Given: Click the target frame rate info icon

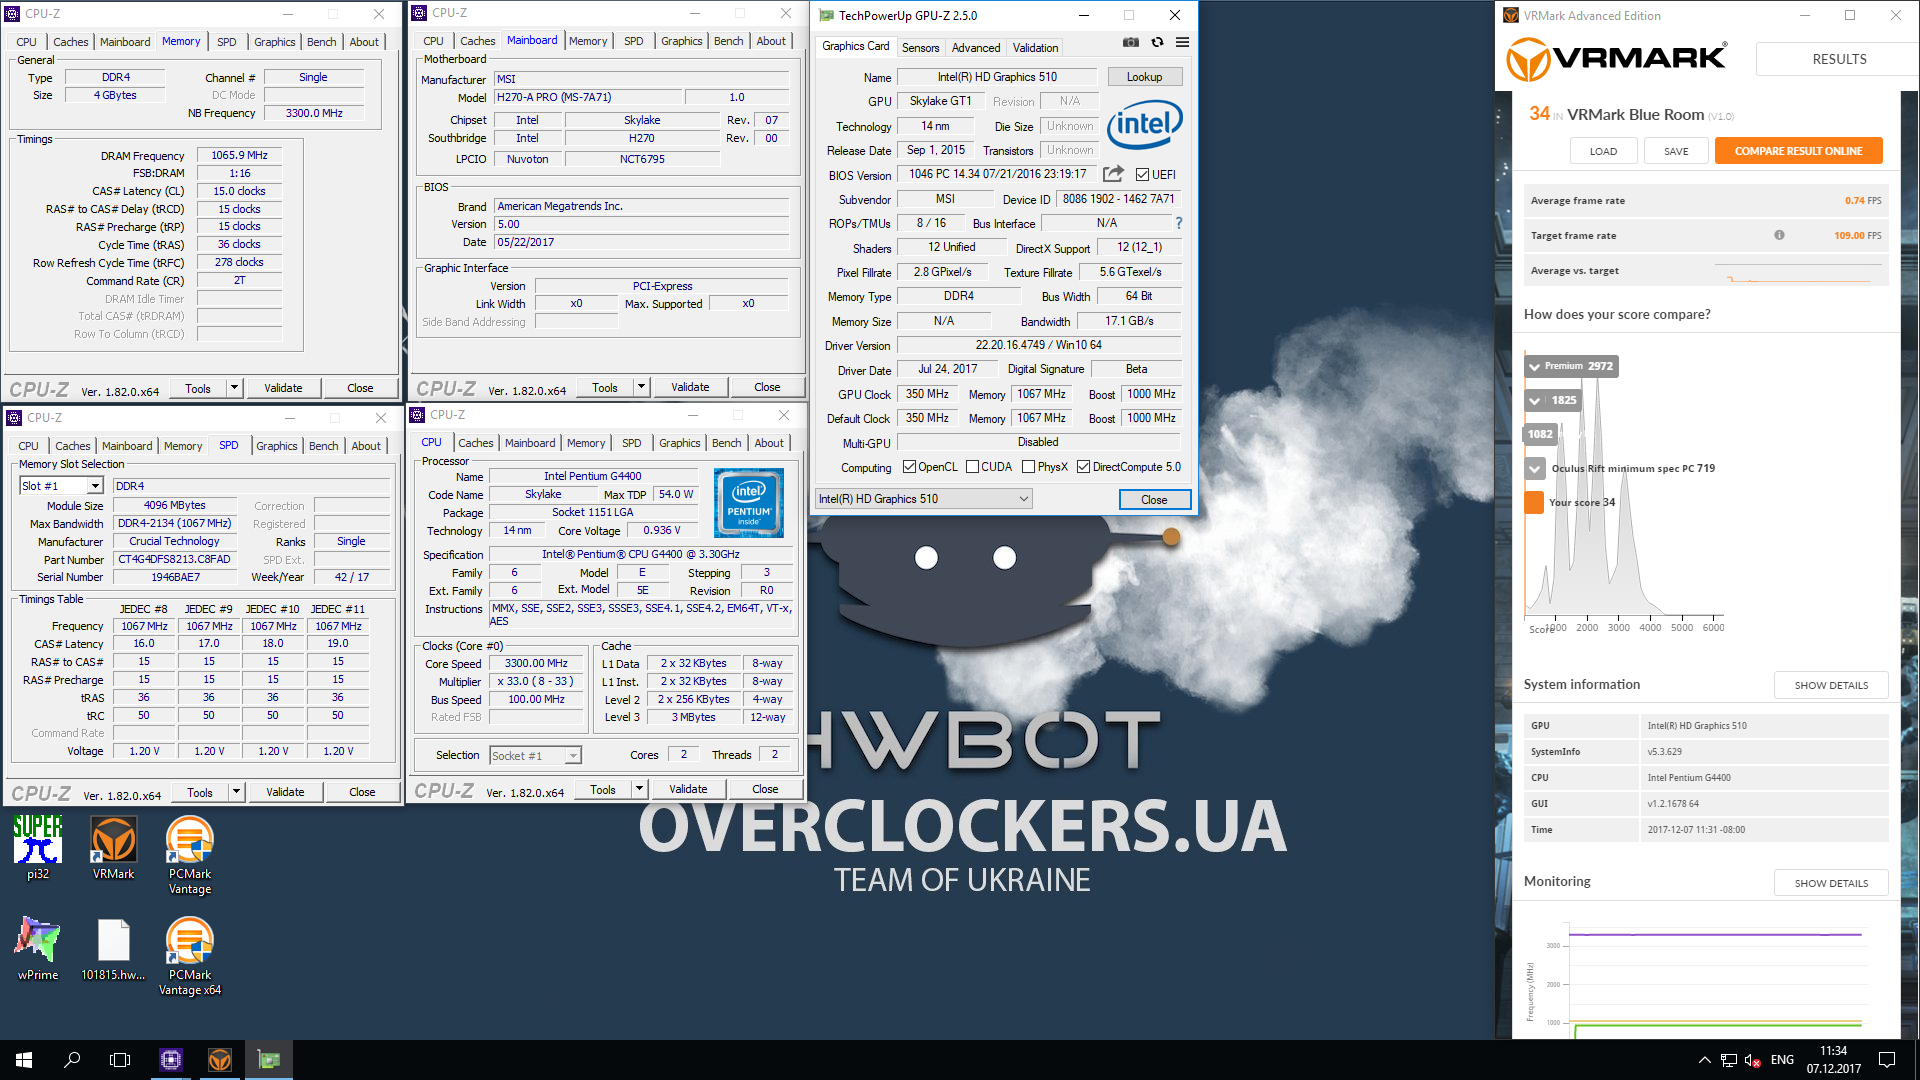Looking at the screenshot, I should (1779, 236).
